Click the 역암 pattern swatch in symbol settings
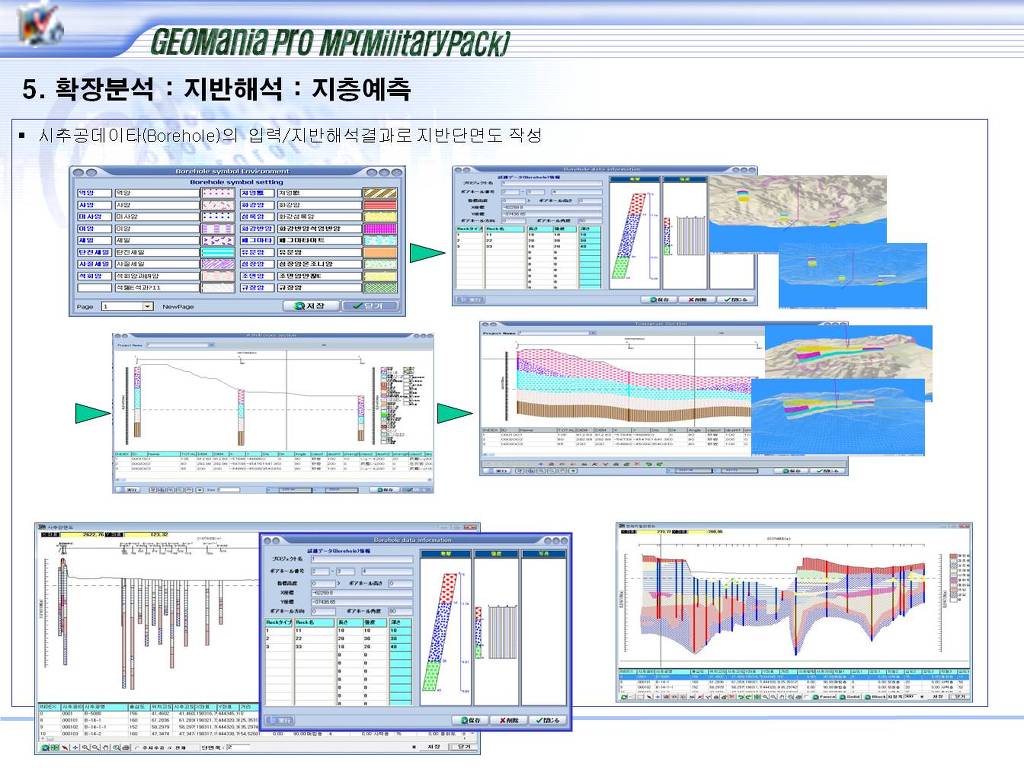The height and width of the screenshot is (768, 1024). pos(217,193)
